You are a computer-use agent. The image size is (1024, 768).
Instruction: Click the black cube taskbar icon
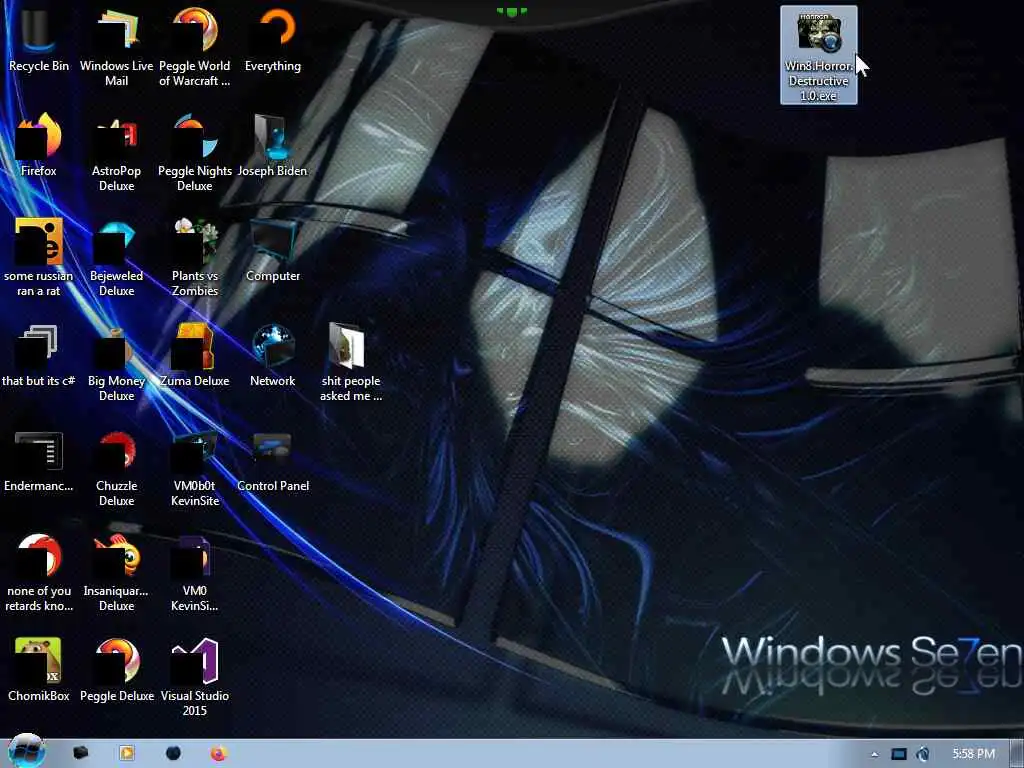click(x=80, y=753)
